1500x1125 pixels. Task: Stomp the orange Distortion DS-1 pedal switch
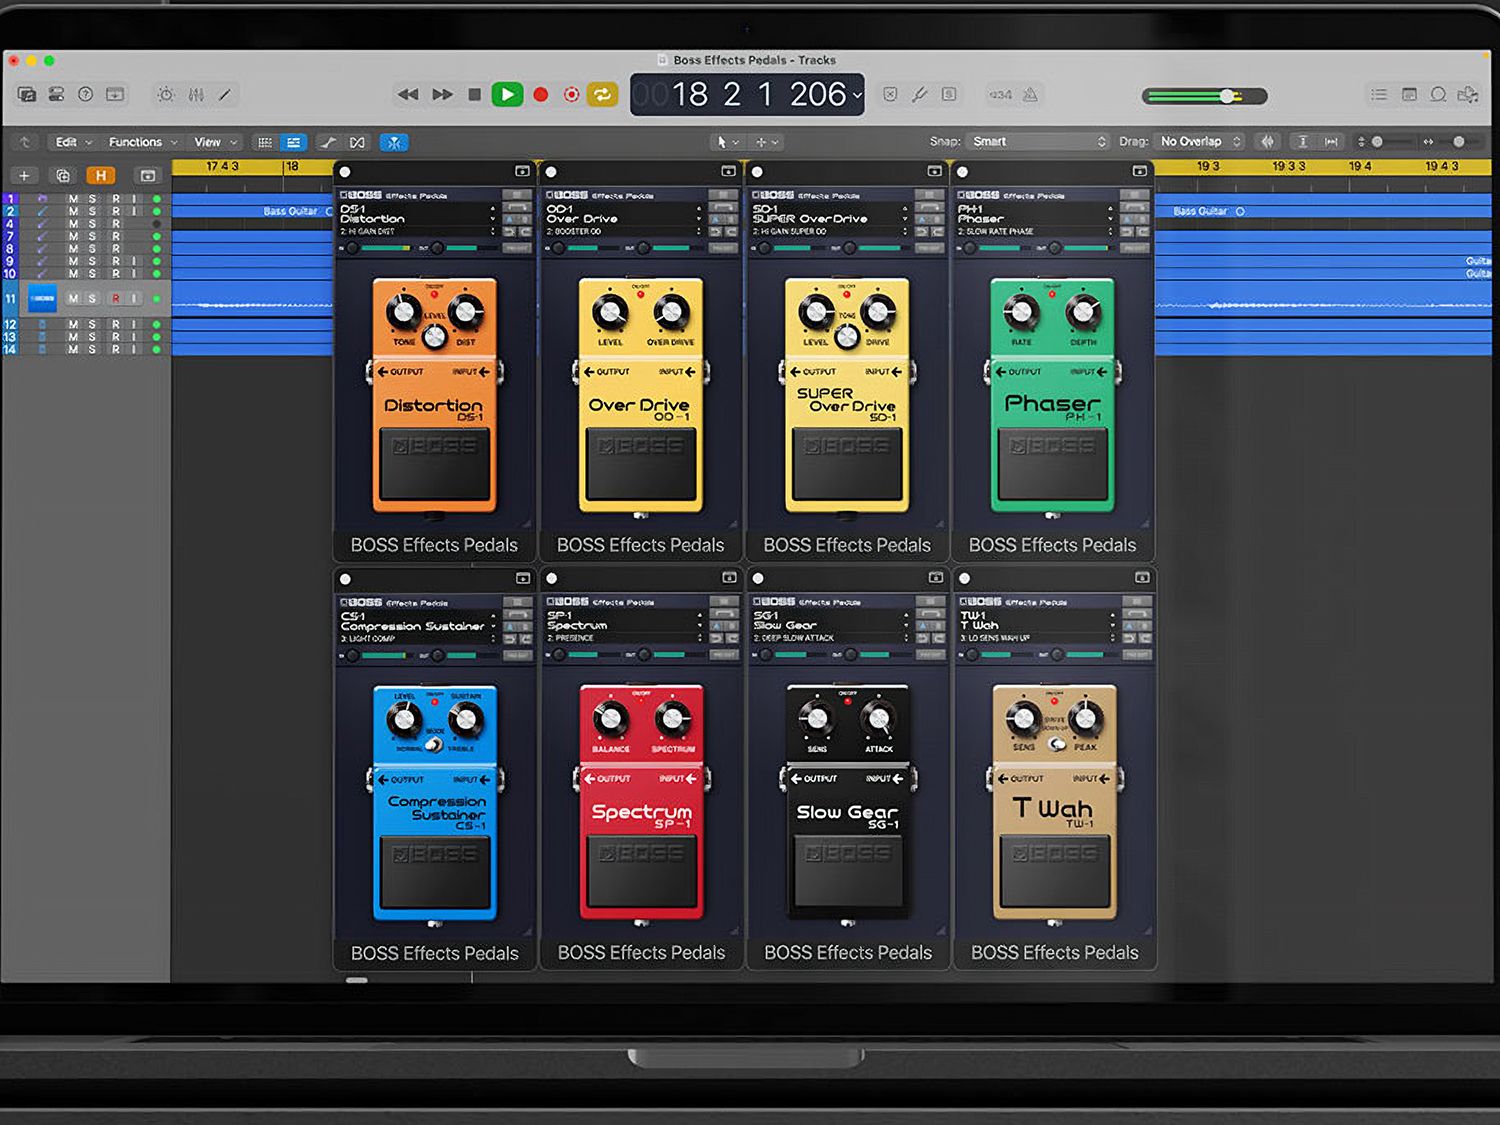[435, 463]
